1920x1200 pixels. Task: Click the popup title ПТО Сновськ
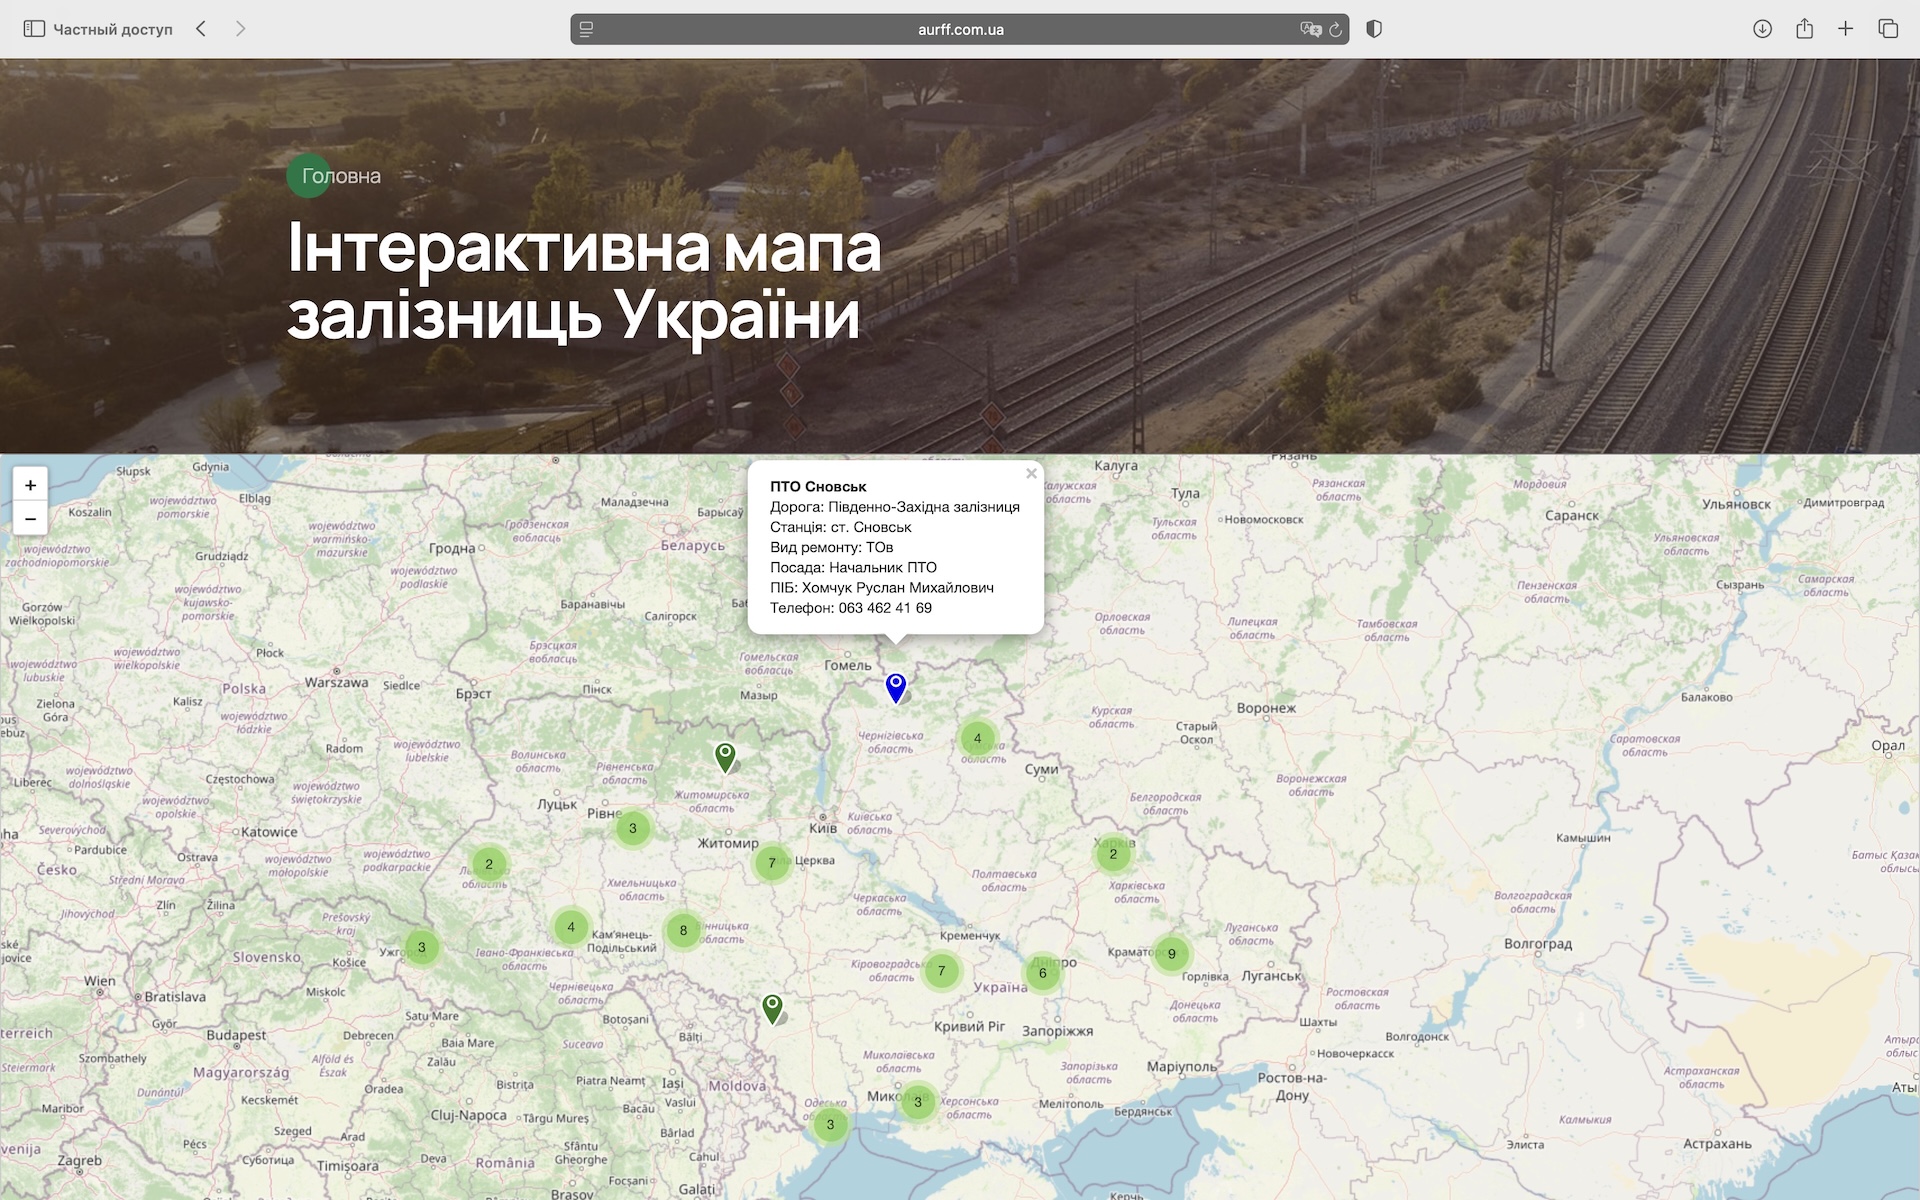coord(818,487)
